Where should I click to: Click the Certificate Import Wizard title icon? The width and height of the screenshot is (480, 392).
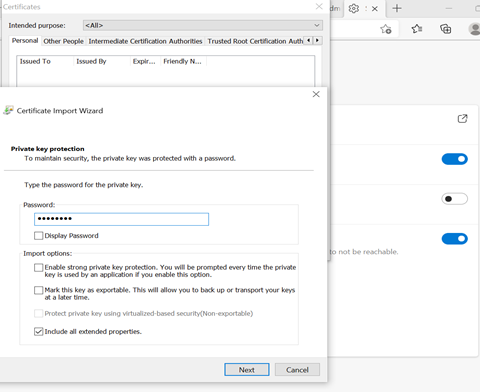pos(8,110)
